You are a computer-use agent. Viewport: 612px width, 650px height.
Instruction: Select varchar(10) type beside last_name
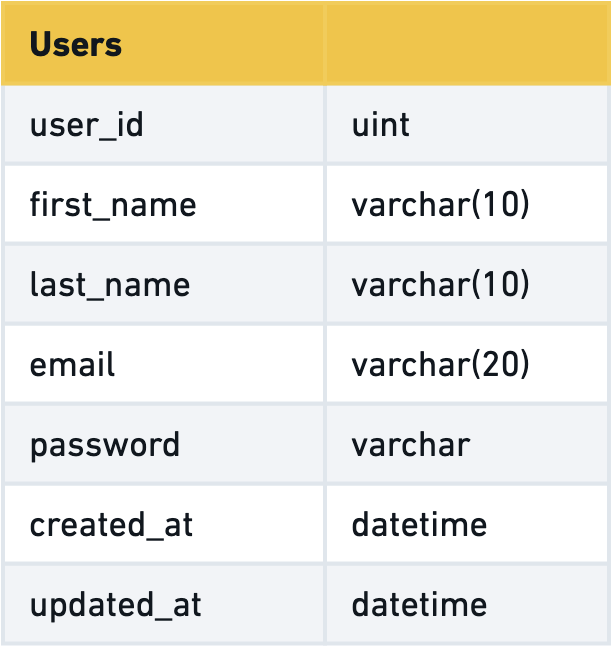coord(440,285)
